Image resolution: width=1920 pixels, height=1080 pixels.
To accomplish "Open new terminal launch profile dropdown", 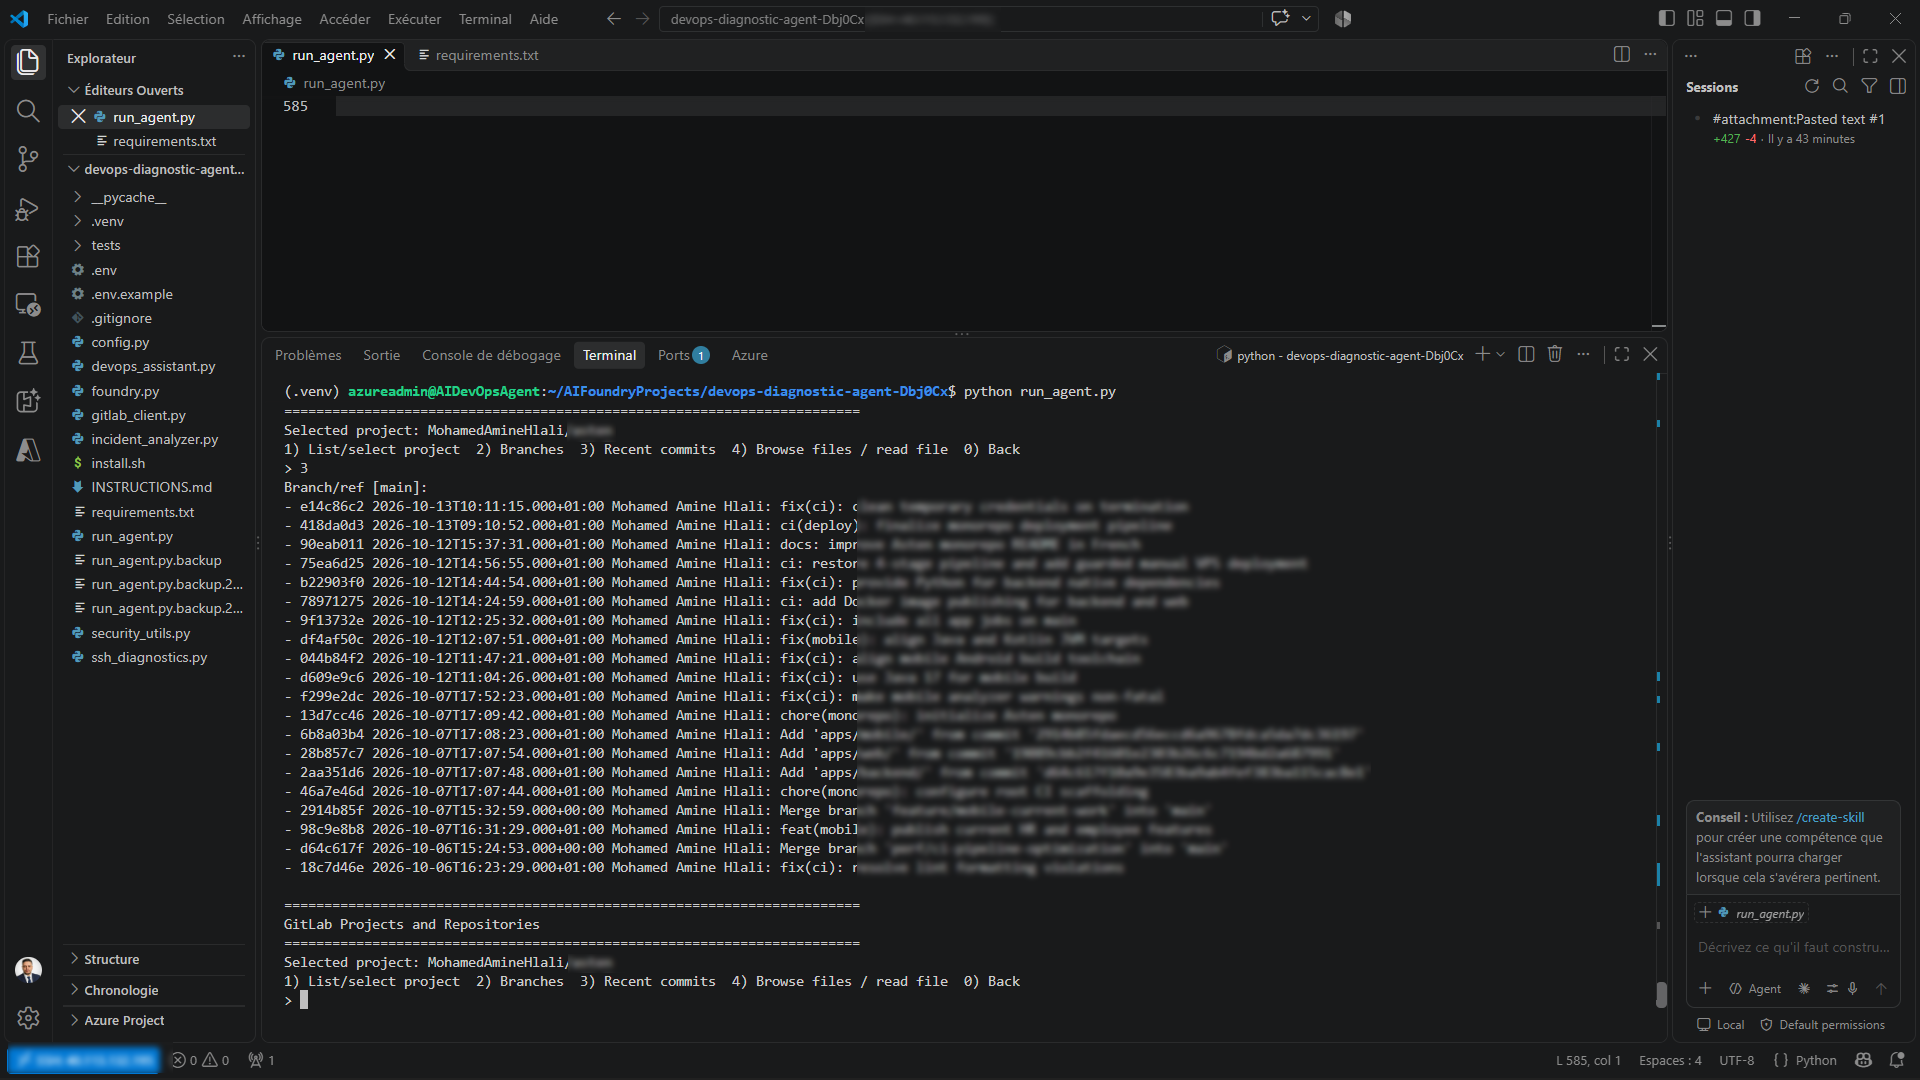I will tap(1501, 354).
